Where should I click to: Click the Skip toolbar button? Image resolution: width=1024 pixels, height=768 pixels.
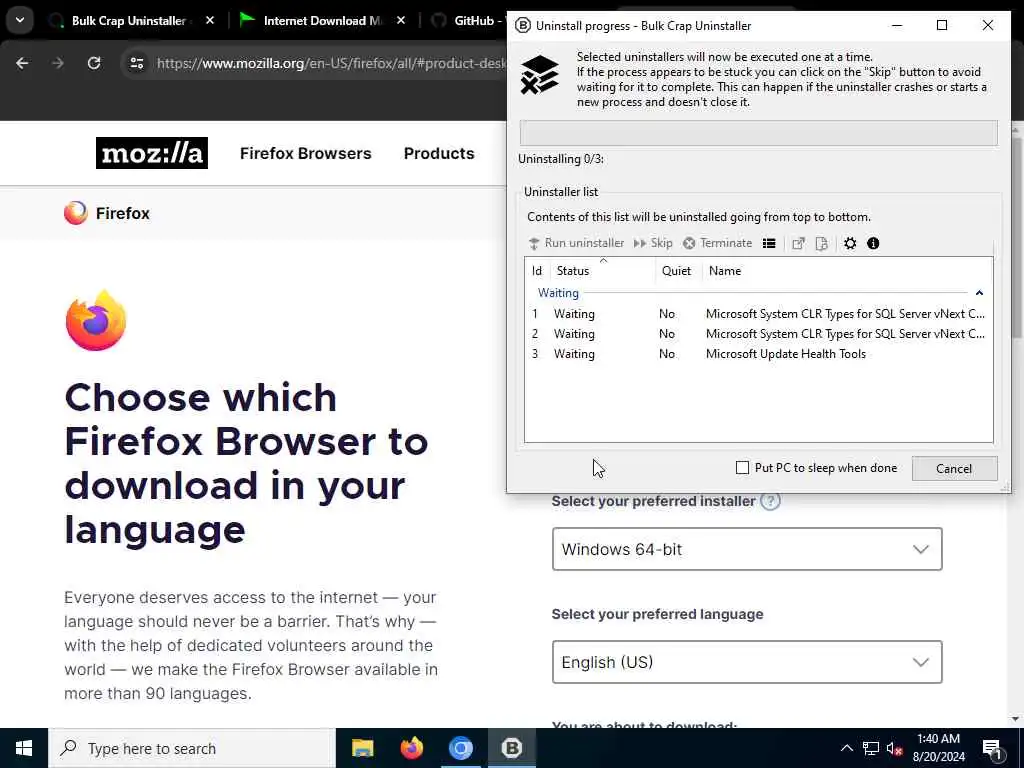(x=653, y=243)
